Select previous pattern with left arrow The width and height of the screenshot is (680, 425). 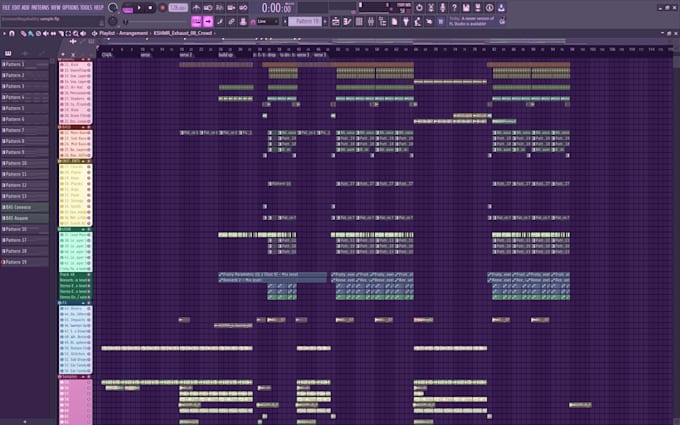(x=285, y=21)
